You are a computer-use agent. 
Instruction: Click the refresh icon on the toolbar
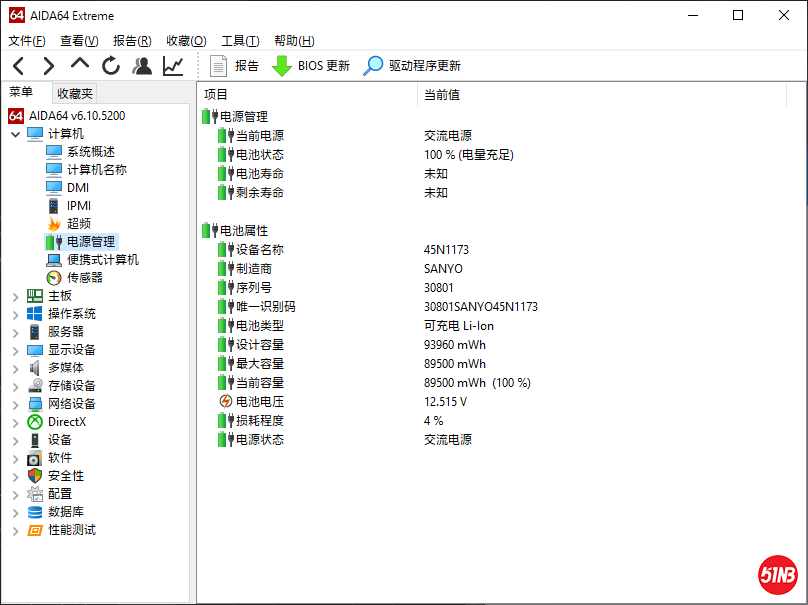(x=110, y=64)
